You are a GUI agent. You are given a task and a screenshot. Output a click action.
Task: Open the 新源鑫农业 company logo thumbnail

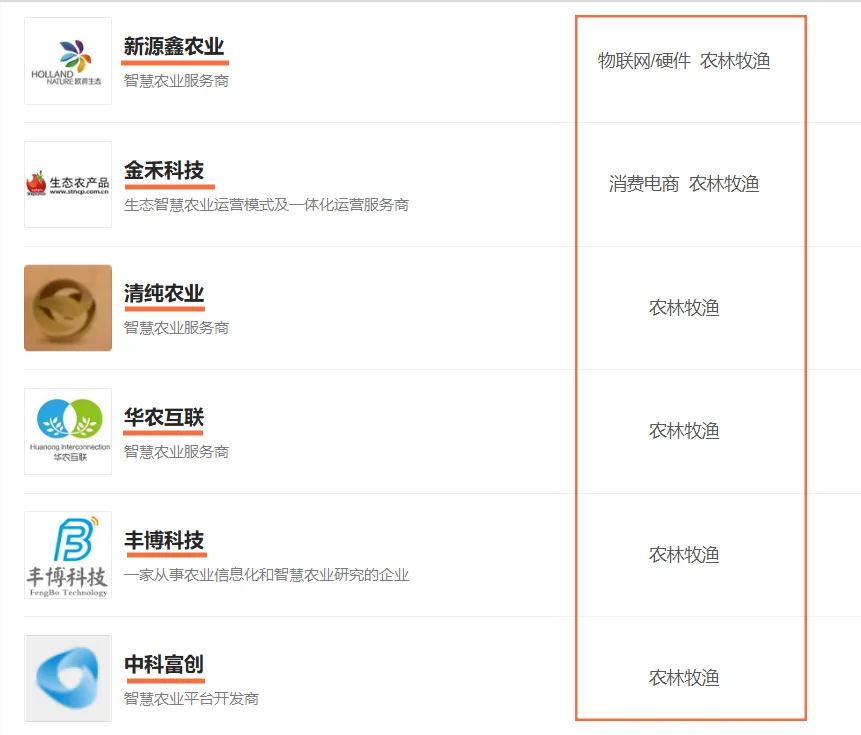[x=68, y=61]
